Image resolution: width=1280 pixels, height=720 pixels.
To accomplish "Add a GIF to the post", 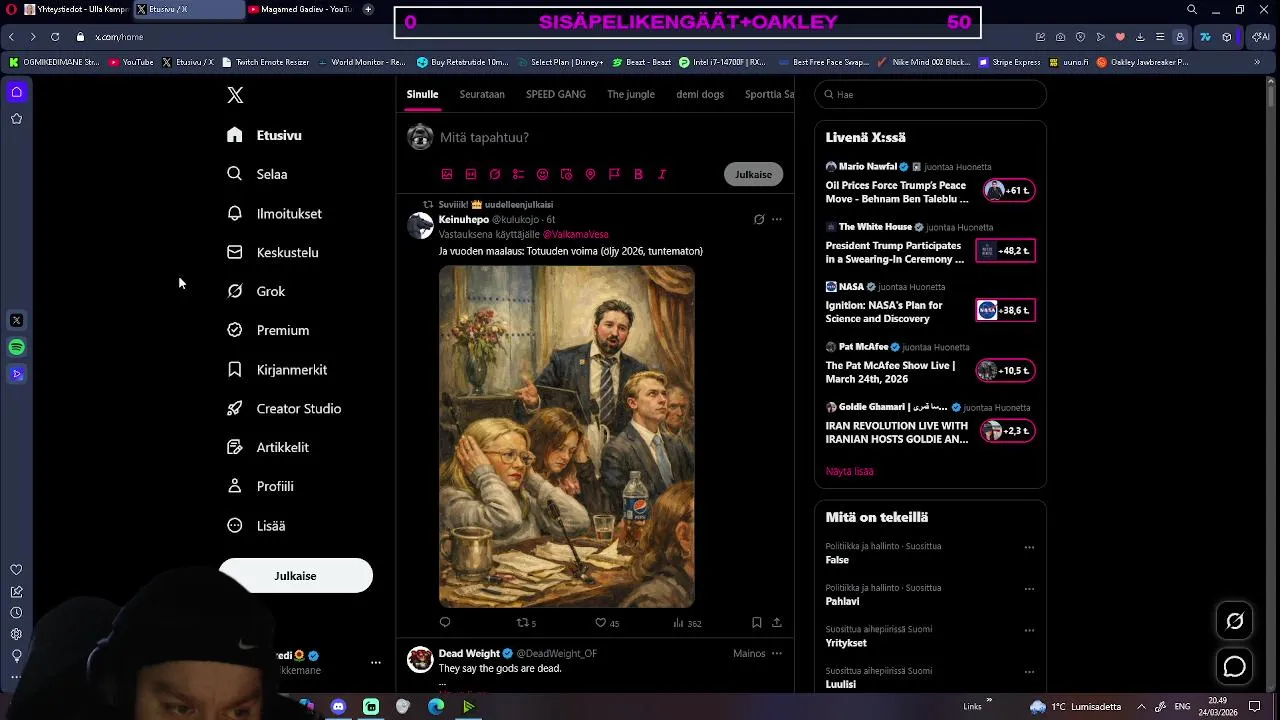I will (471, 174).
